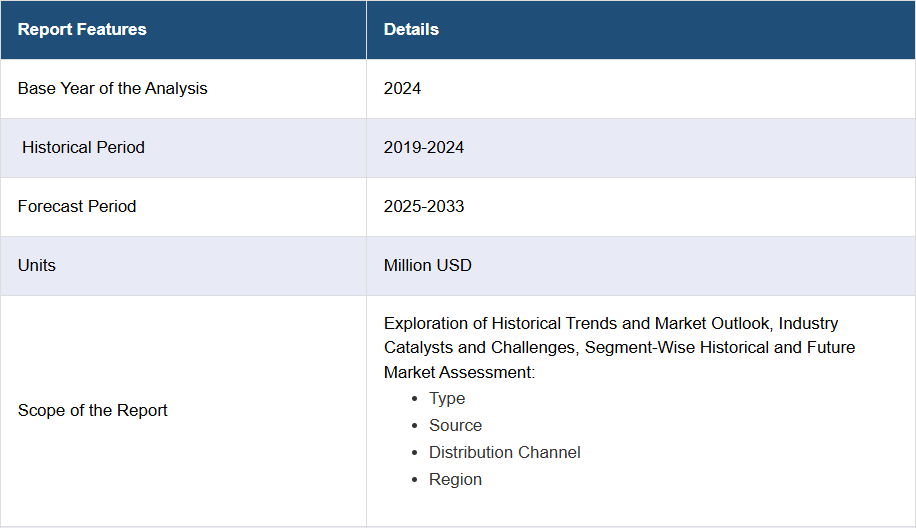
Task: Click the 2024 base year value
Action: pos(402,88)
